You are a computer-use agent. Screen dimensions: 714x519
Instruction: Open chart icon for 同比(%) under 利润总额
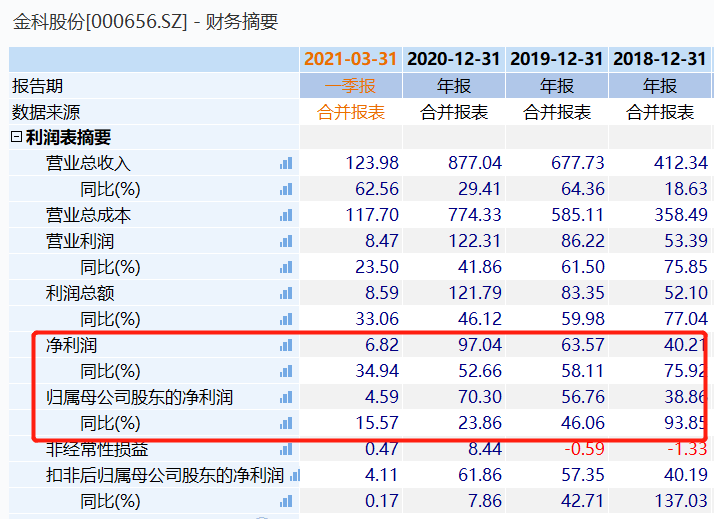coord(286,319)
